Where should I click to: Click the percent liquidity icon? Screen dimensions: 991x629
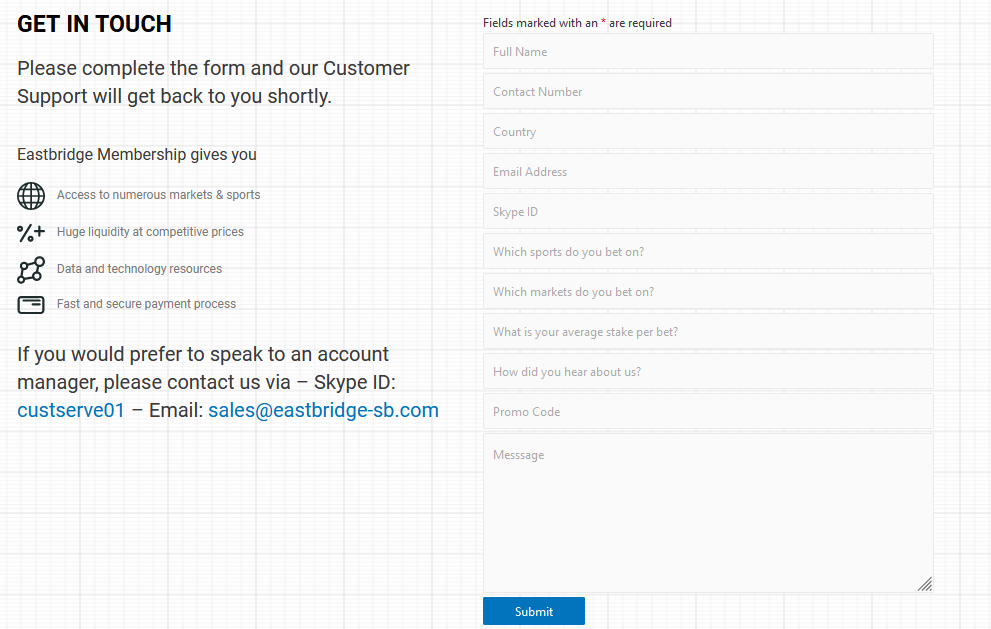31,233
